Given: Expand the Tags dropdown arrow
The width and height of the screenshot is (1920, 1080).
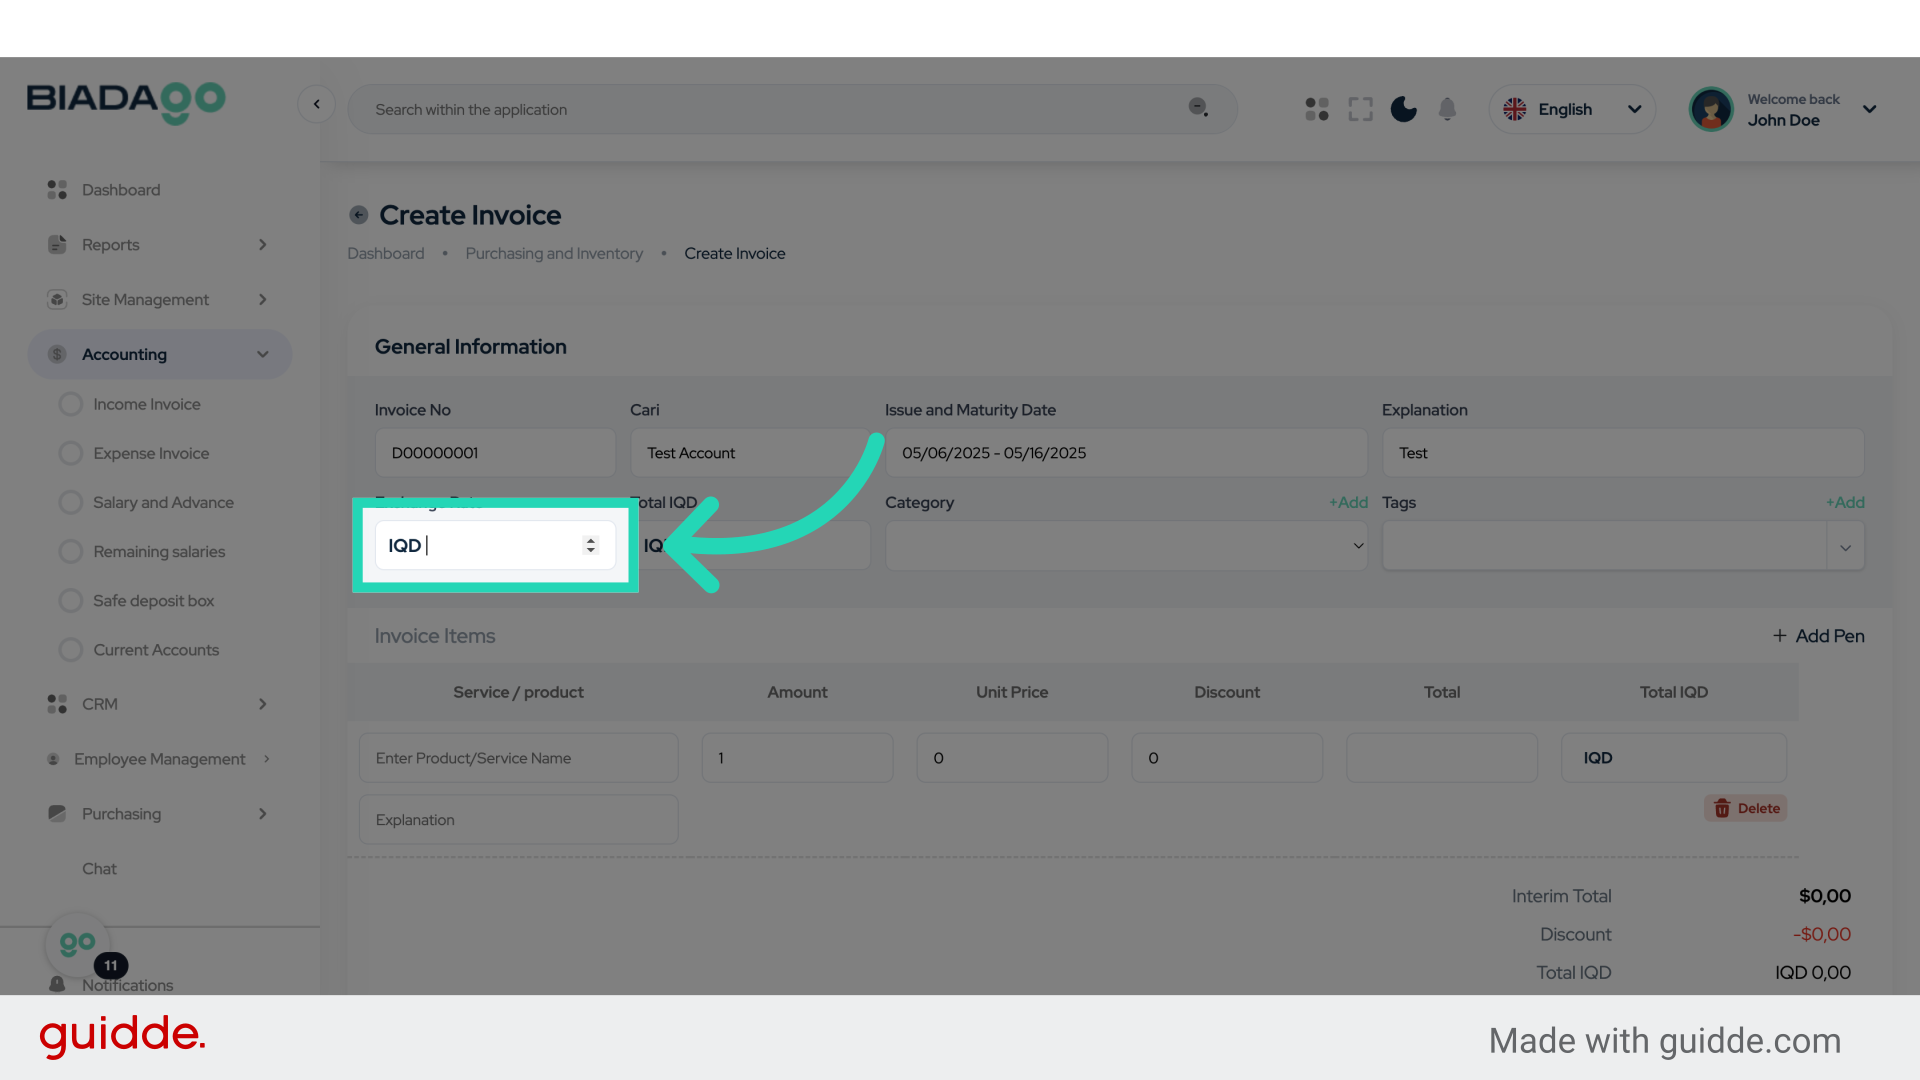Looking at the screenshot, I should coord(1845,547).
